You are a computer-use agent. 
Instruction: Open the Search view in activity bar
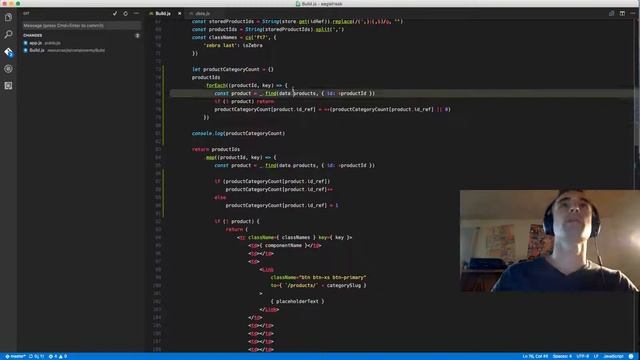pos(8,34)
